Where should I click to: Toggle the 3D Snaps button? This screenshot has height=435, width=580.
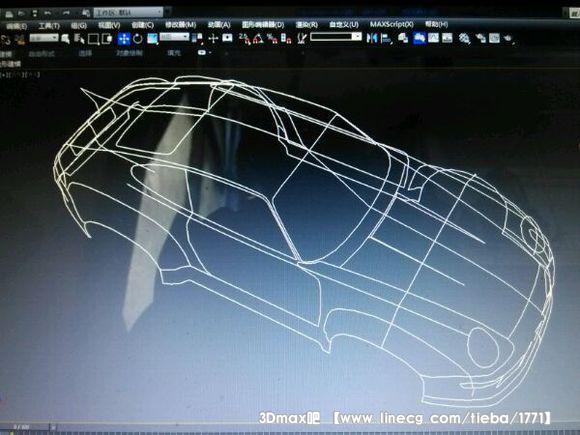[x=245, y=38]
